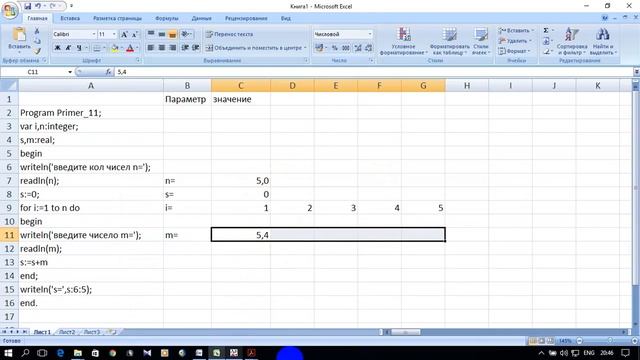Open the Calibri font name dropdown
This screenshot has height=360, width=640.
(x=94, y=34)
